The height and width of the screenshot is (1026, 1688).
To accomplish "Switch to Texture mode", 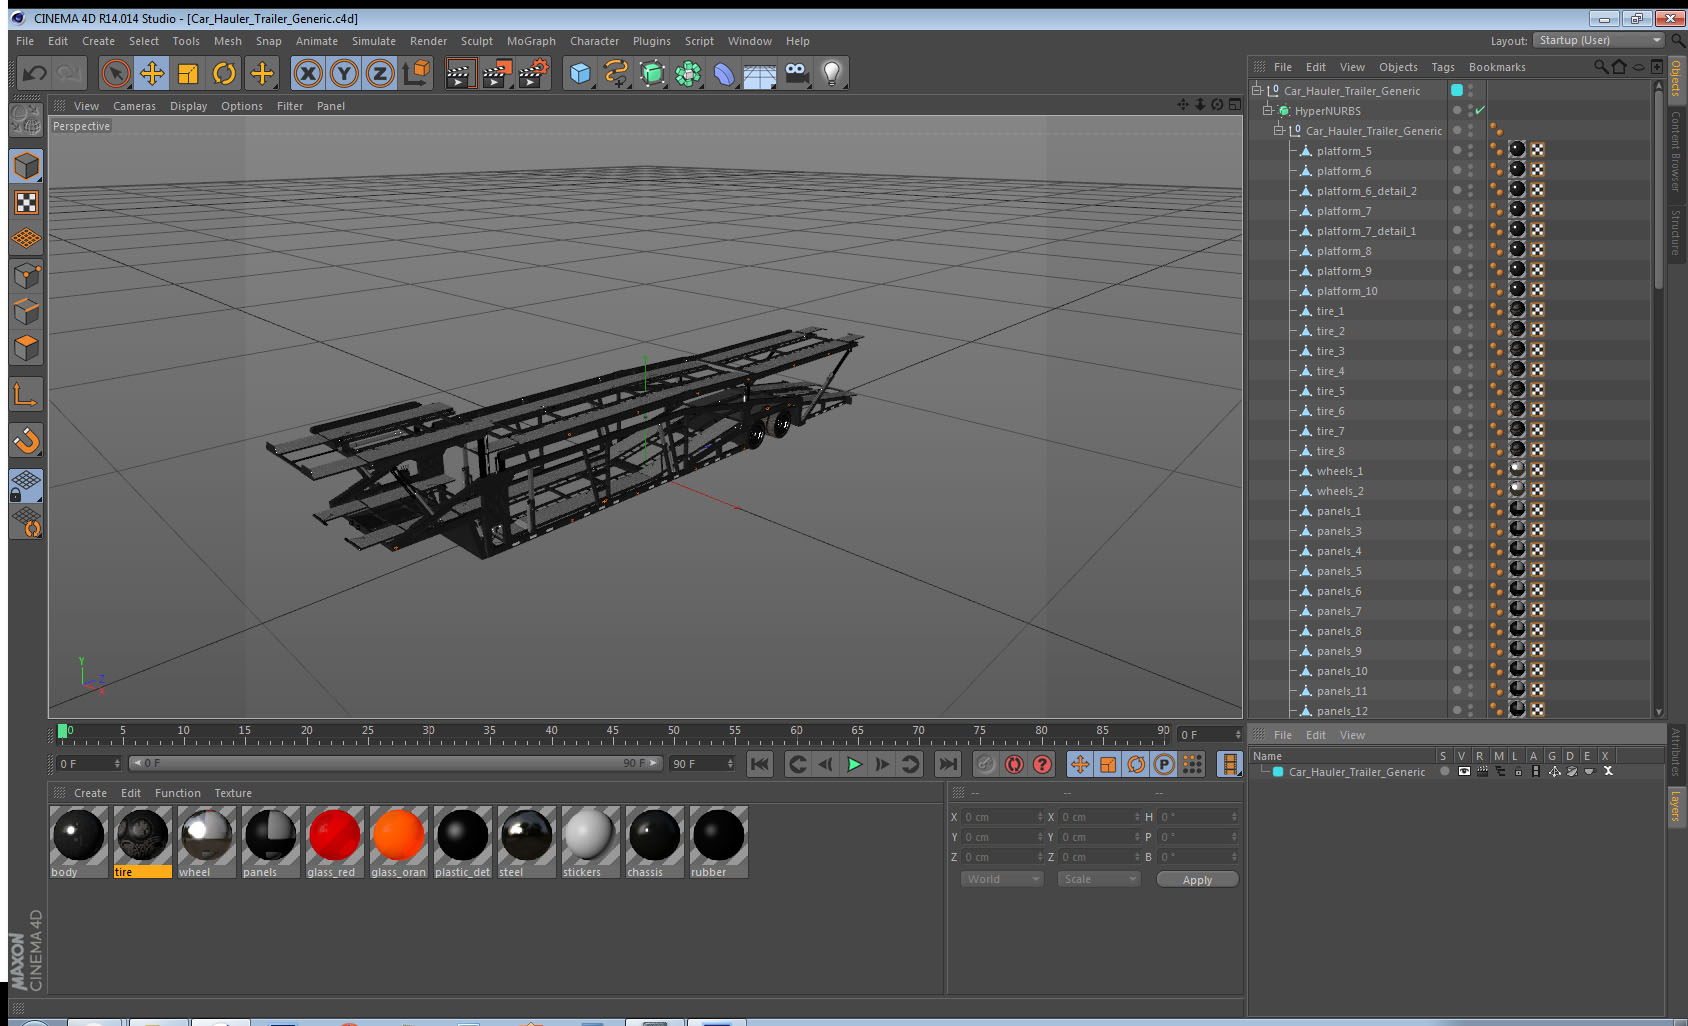I will click(x=26, y=203).
